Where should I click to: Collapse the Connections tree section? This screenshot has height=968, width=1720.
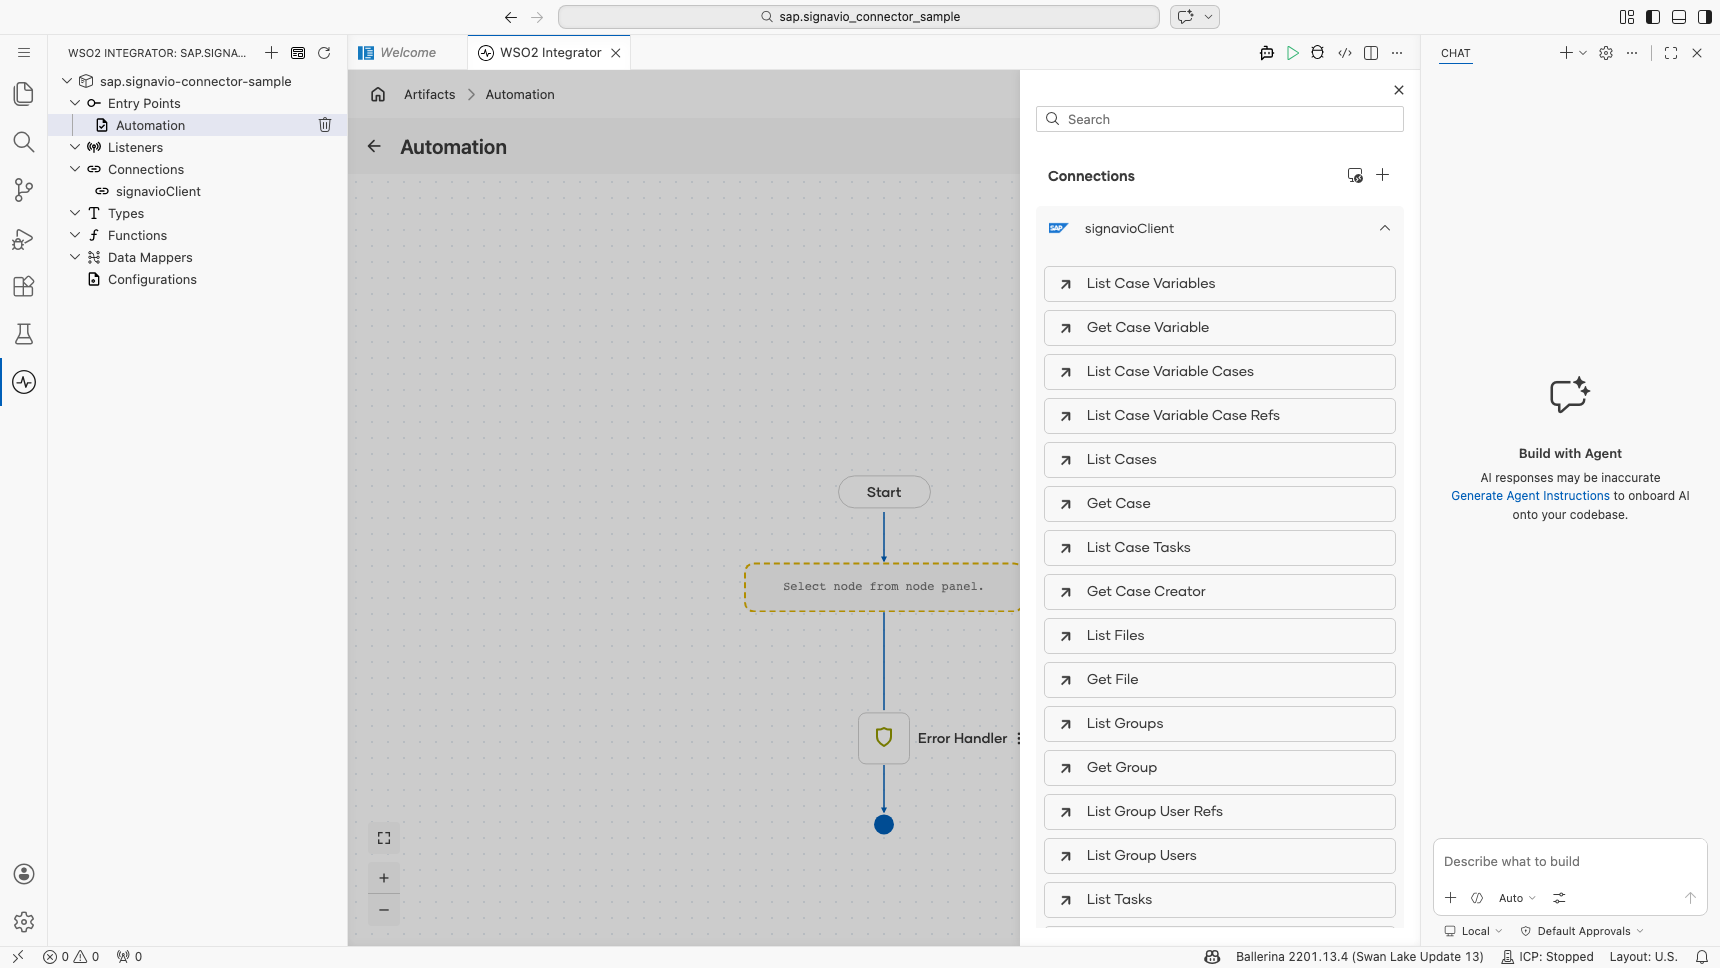pyautogui.click(x=75, y=169)
